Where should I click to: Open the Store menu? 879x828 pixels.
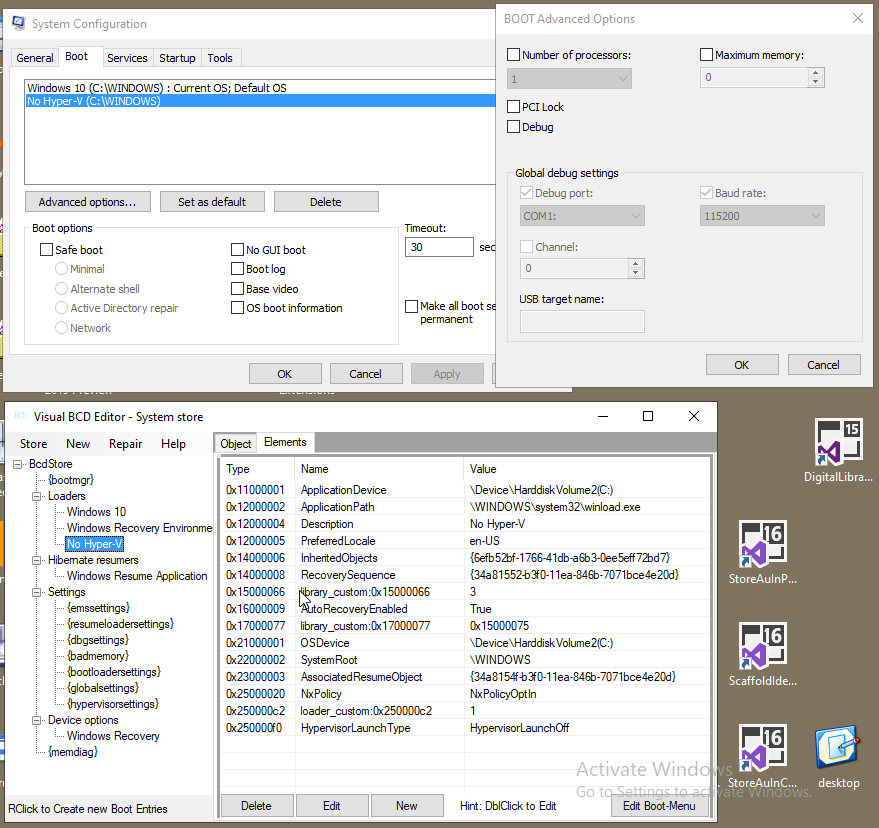point(34,443)
